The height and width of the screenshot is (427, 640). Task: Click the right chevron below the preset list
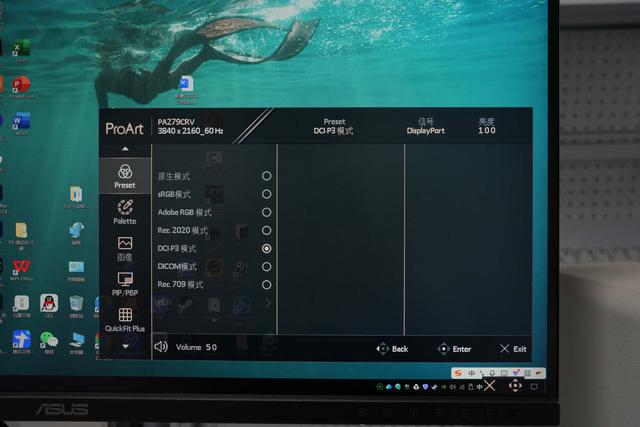tap(268, 303)
